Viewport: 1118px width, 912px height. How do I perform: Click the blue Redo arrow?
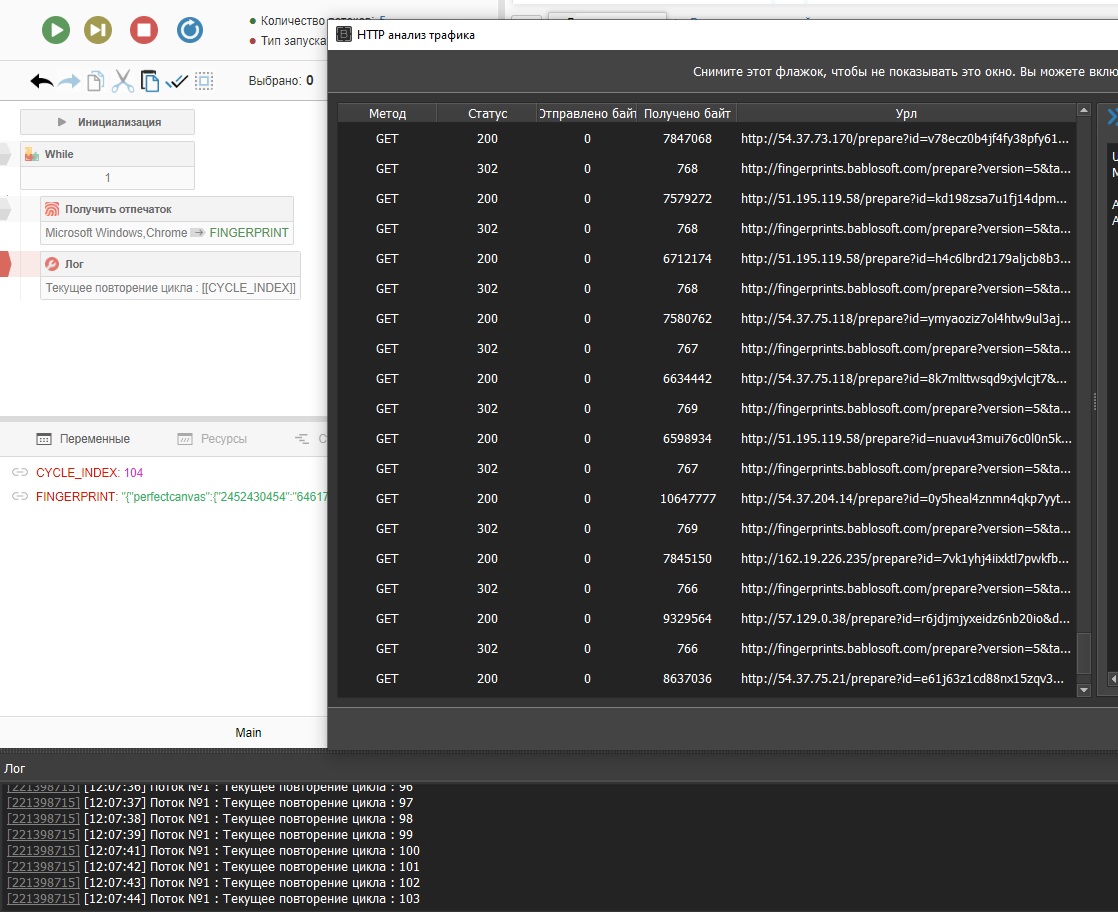point(69,81)
